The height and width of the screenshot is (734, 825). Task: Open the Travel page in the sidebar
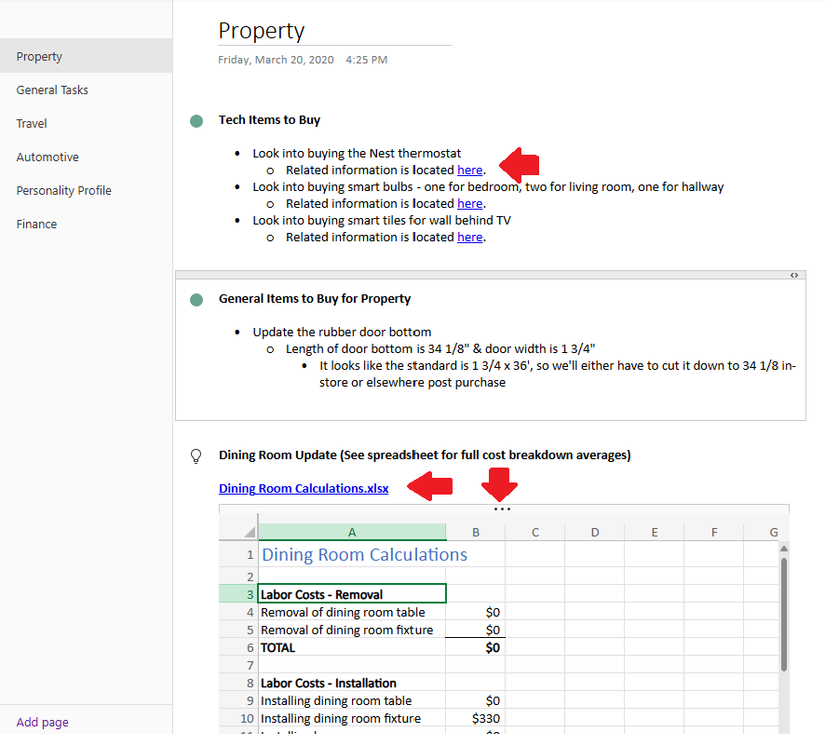click(x=31, y=123)
